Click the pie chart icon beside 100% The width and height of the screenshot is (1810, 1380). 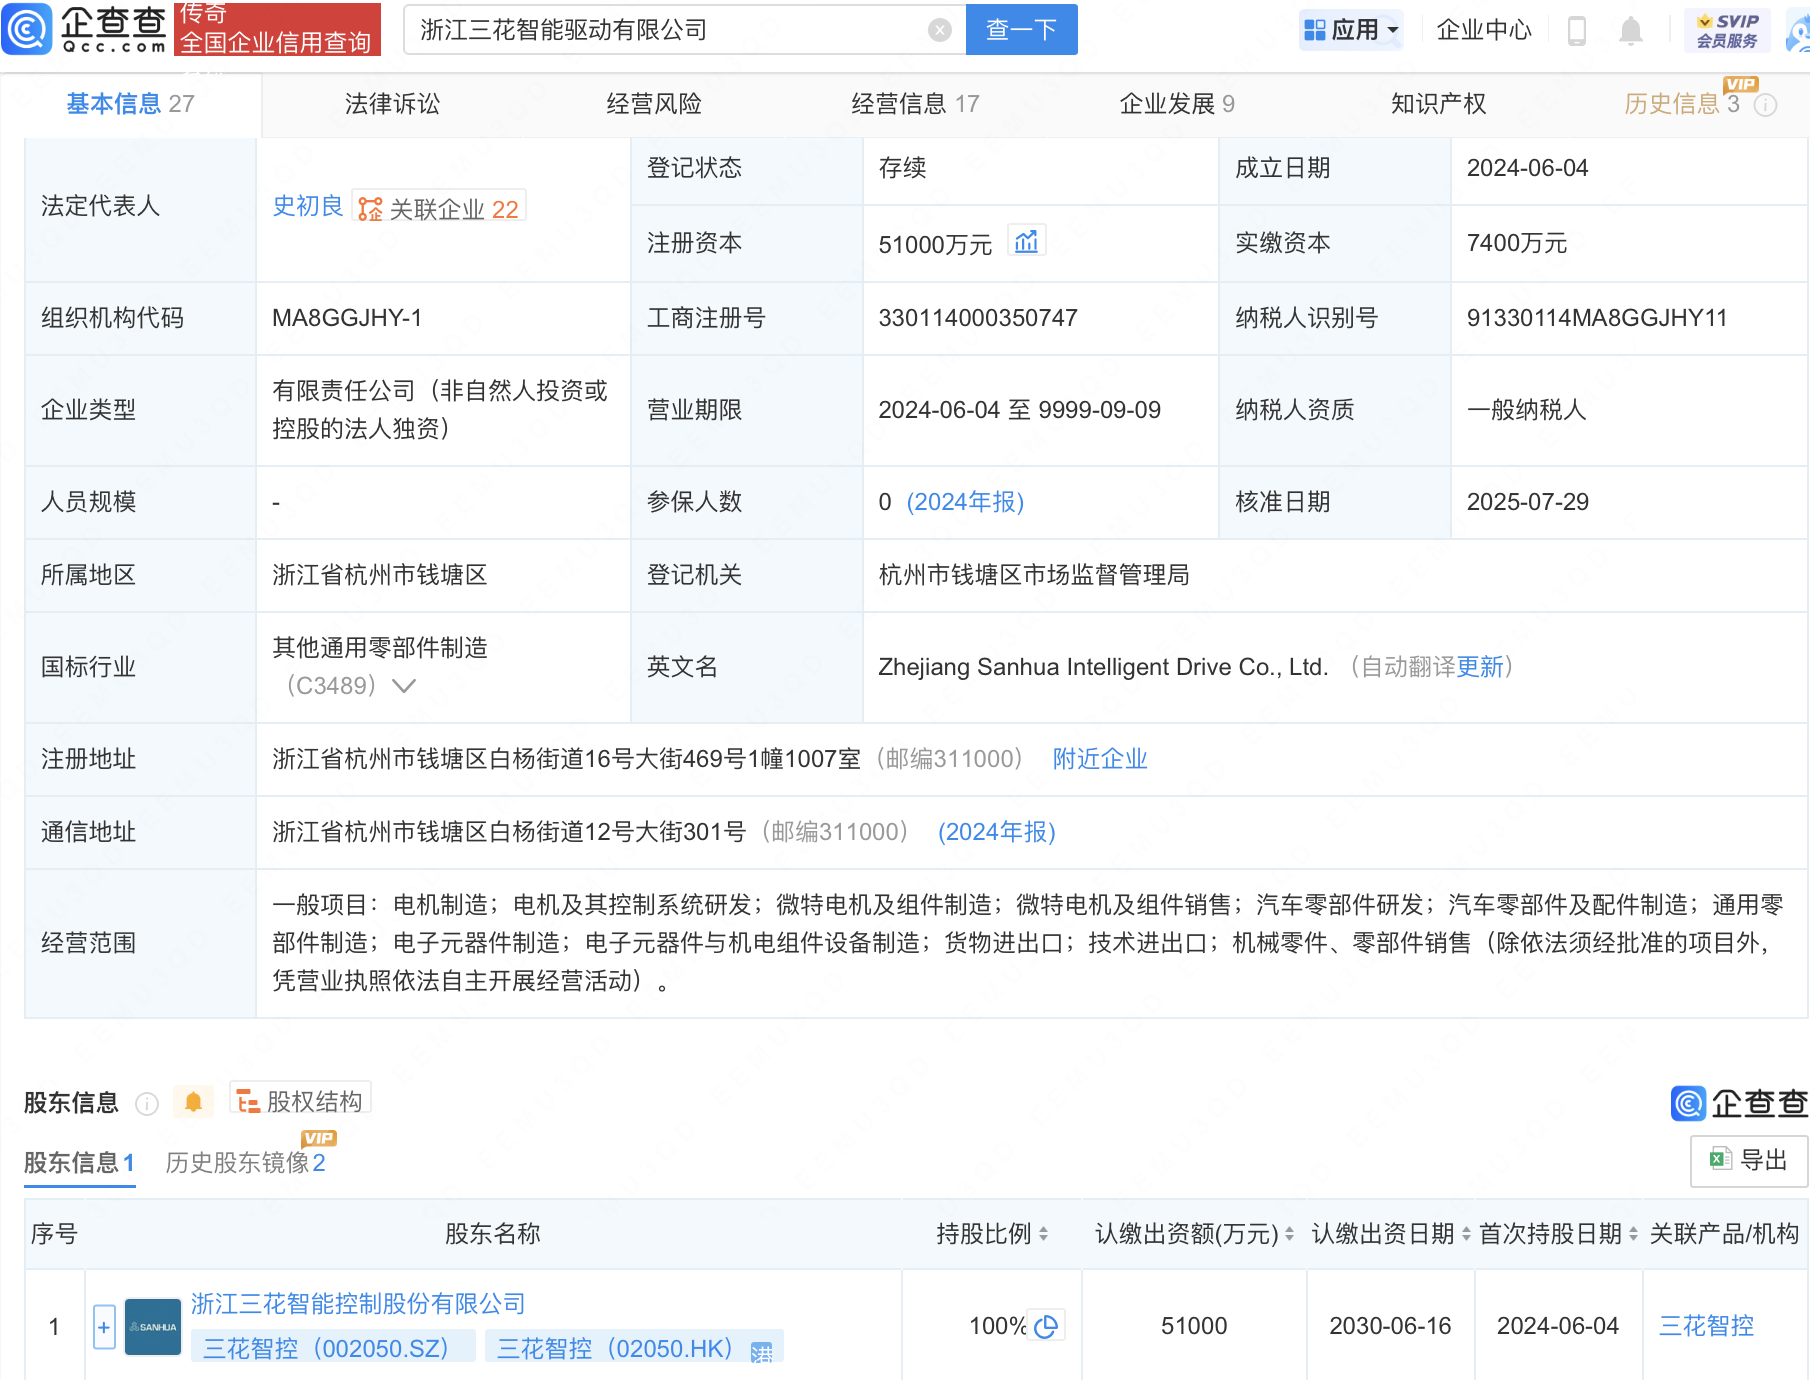click(1047, 1326)
